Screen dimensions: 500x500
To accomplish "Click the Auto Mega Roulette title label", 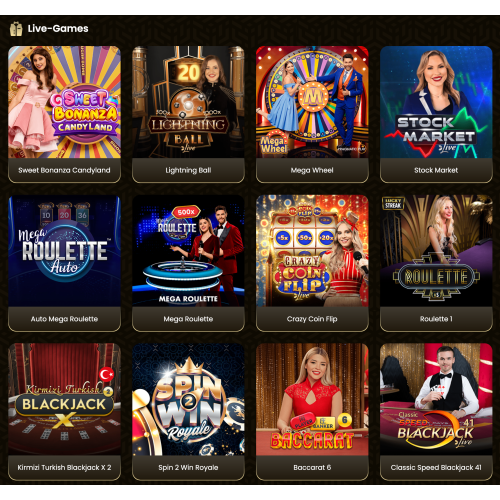I will [64, 319].
